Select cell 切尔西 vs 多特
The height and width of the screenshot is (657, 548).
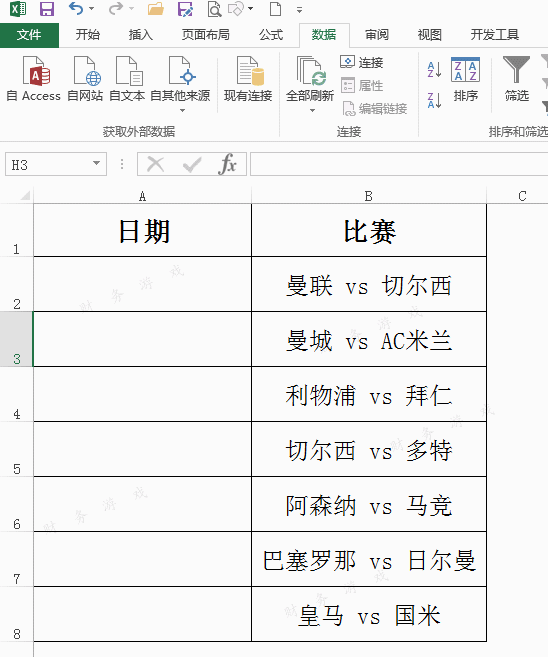click(x=369, y=449)
